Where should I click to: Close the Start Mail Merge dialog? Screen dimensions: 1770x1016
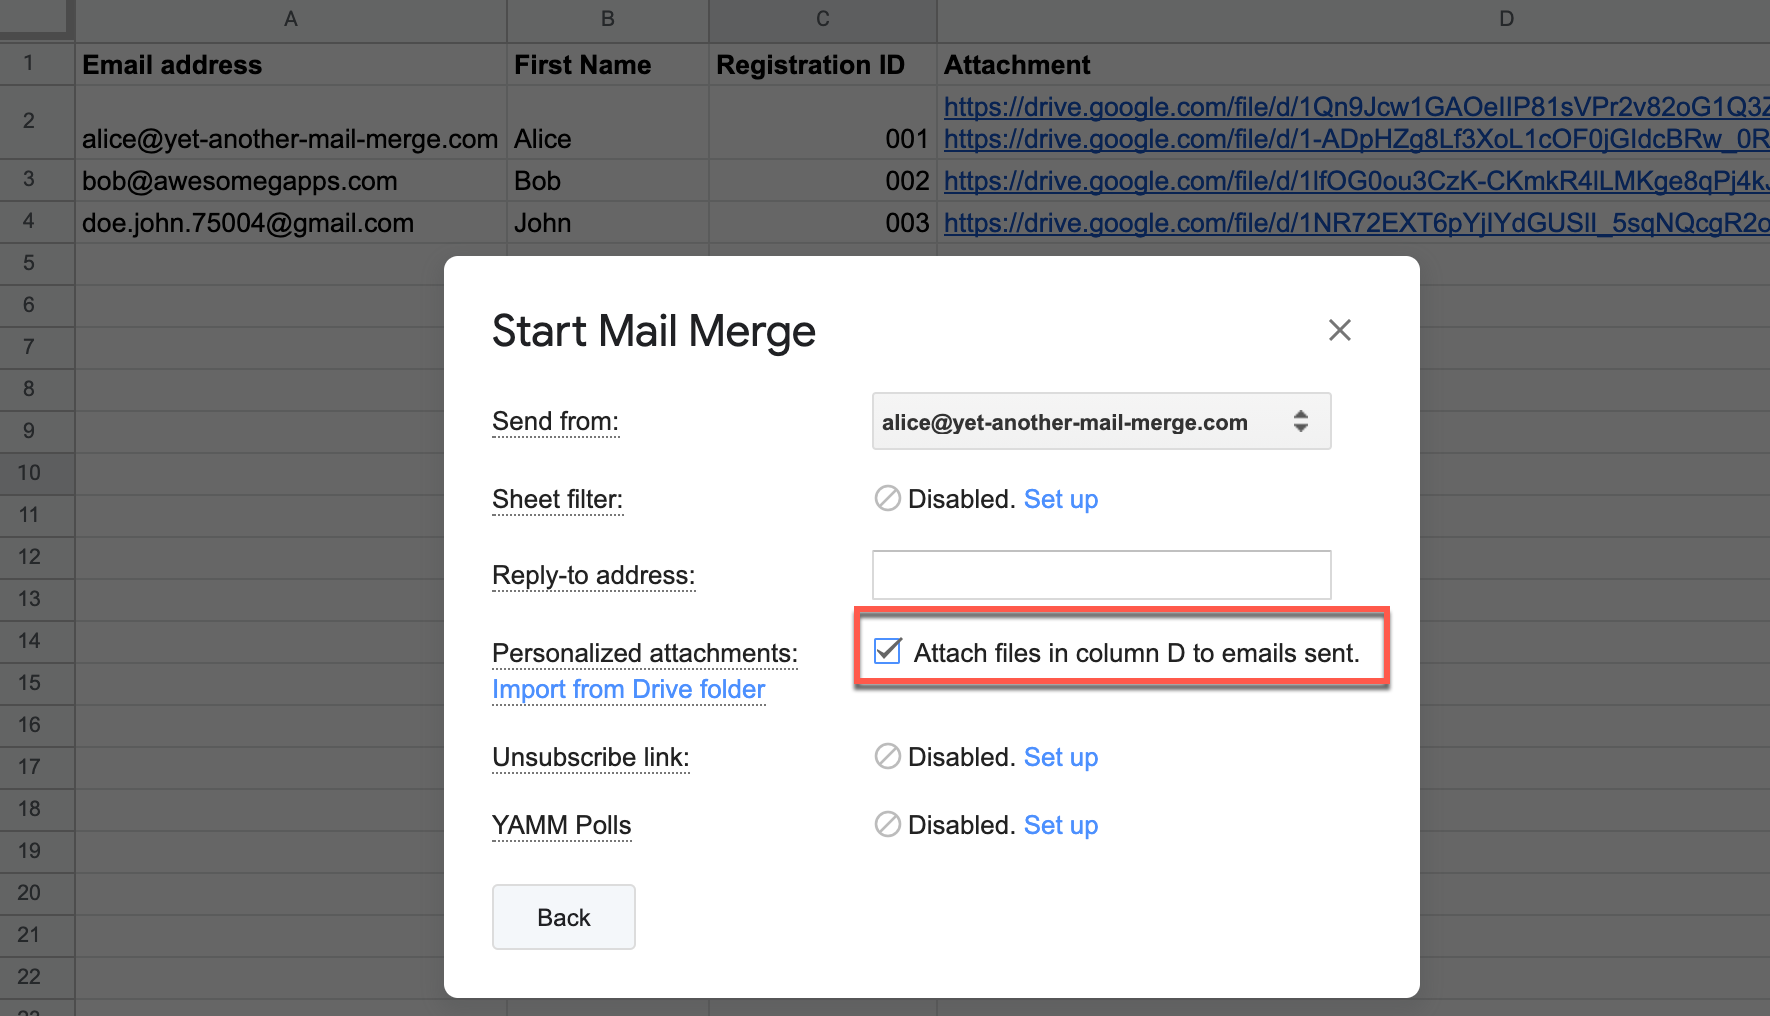click(1339, 330)
